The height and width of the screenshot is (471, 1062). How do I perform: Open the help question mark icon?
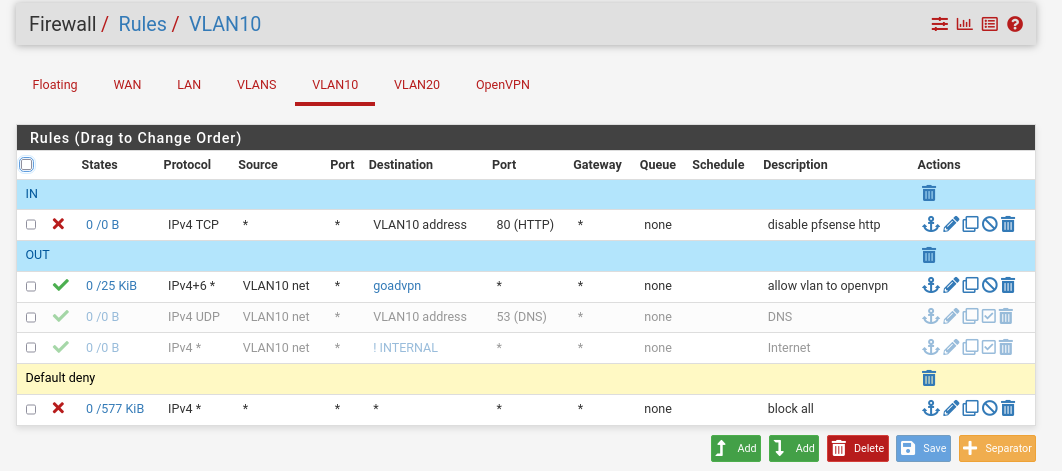point(1015,24)
